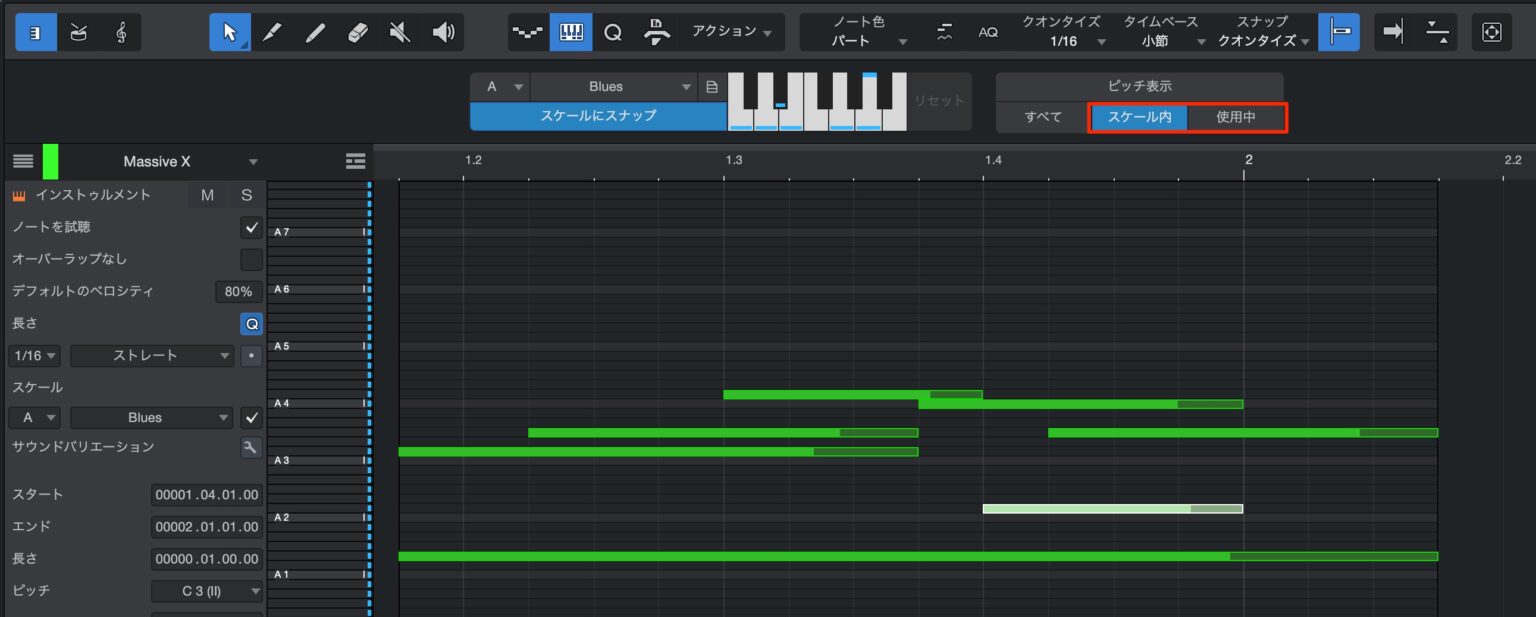Solo the Massive X instrument with the S button

coord(246,195)
